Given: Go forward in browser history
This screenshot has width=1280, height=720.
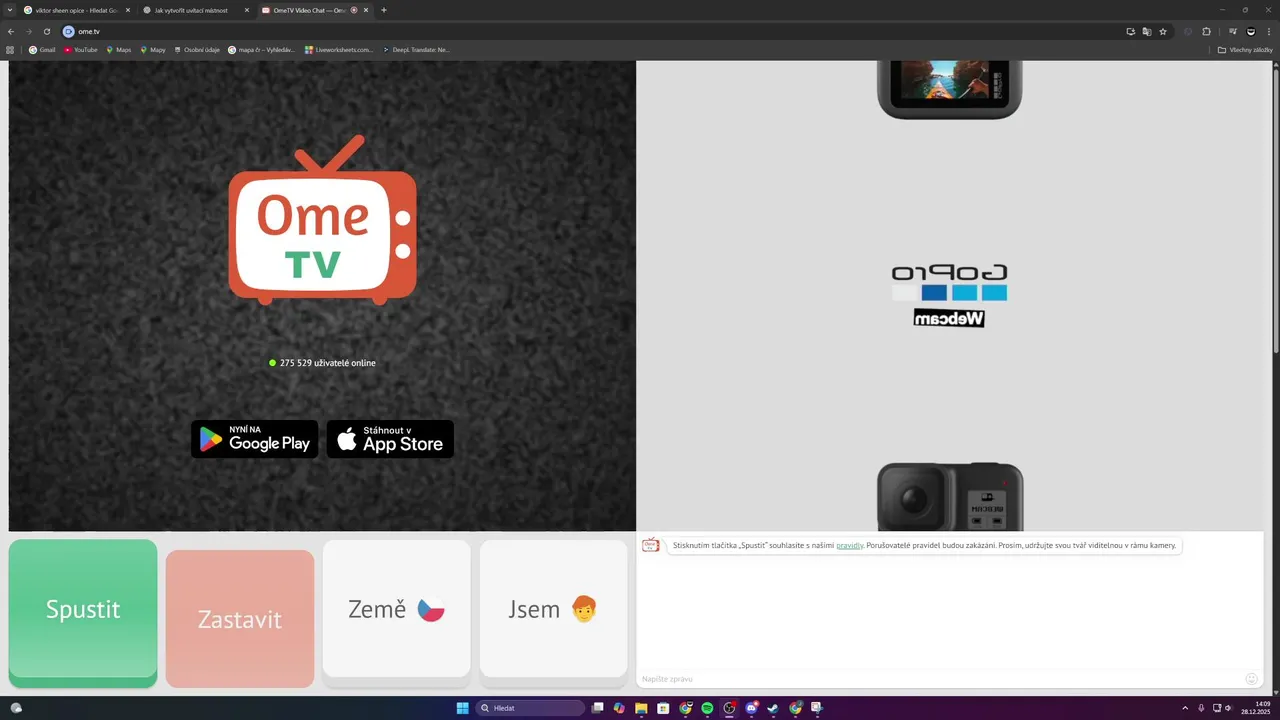Looking at the screenshot, I should click(29, 31).
